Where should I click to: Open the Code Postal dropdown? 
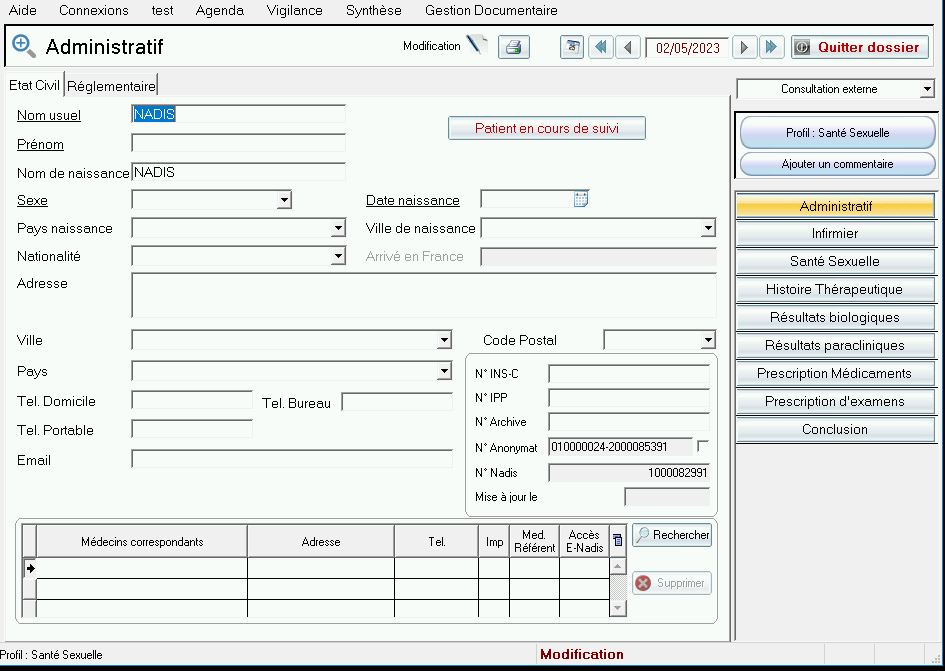(708, 340)
